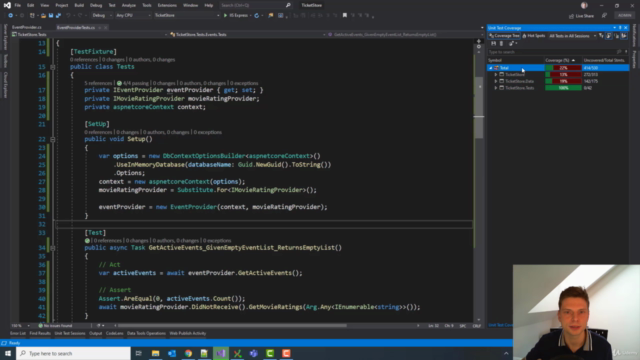Viewport: 640px width, 360px height.
Task: Click the Undo arrow in the toolbar
Action: [x=68, y=16]
